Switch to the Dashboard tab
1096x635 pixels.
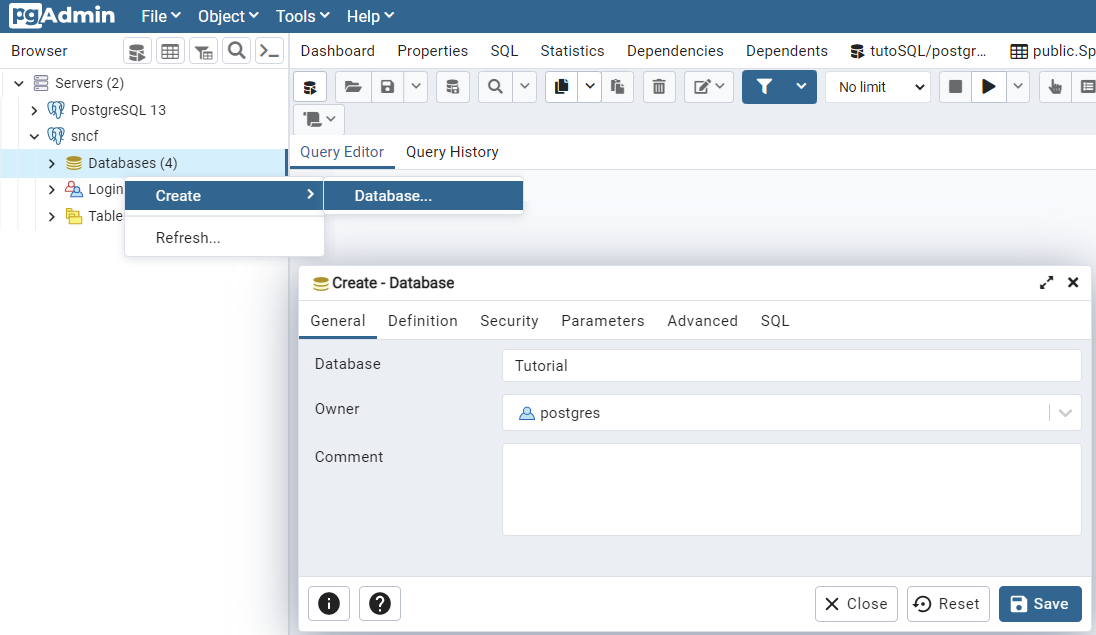[338, 51]
